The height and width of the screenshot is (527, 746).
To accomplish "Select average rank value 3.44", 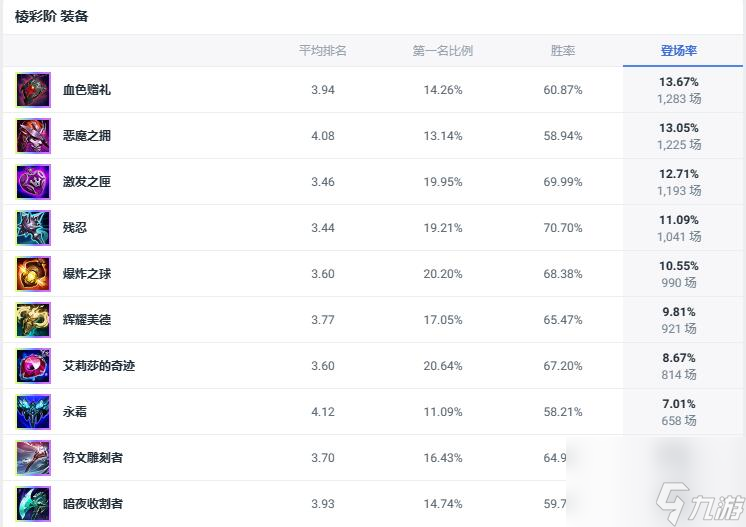I will tap(323, 228).
